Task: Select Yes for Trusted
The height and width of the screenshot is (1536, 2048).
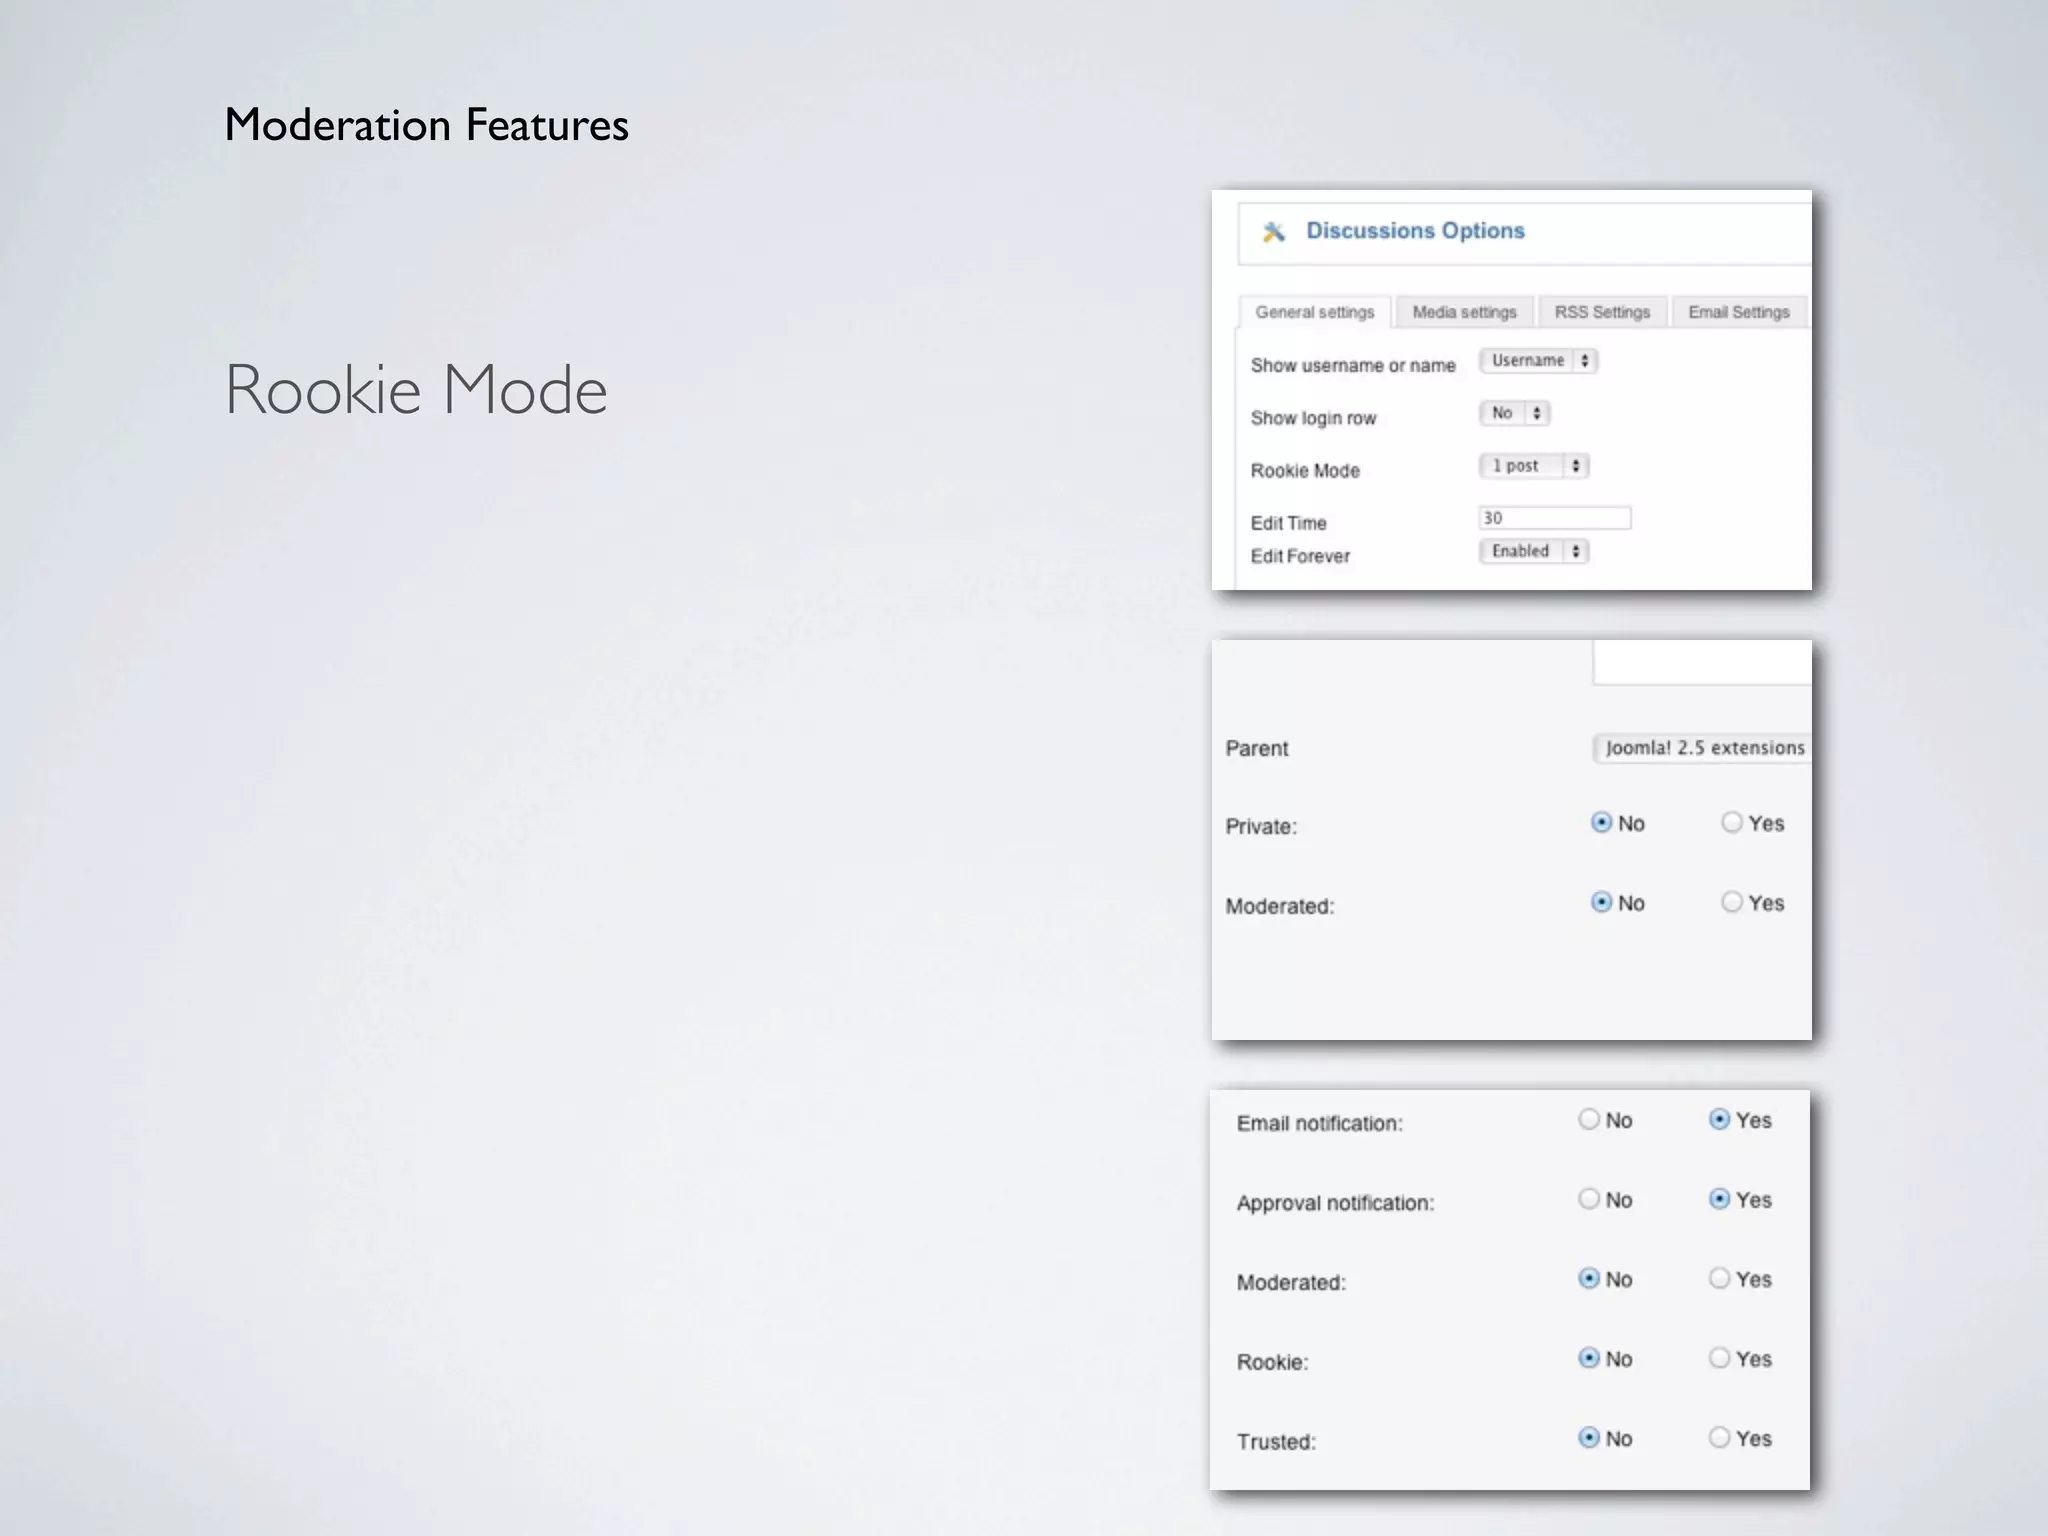Action: [1719, 1438]
